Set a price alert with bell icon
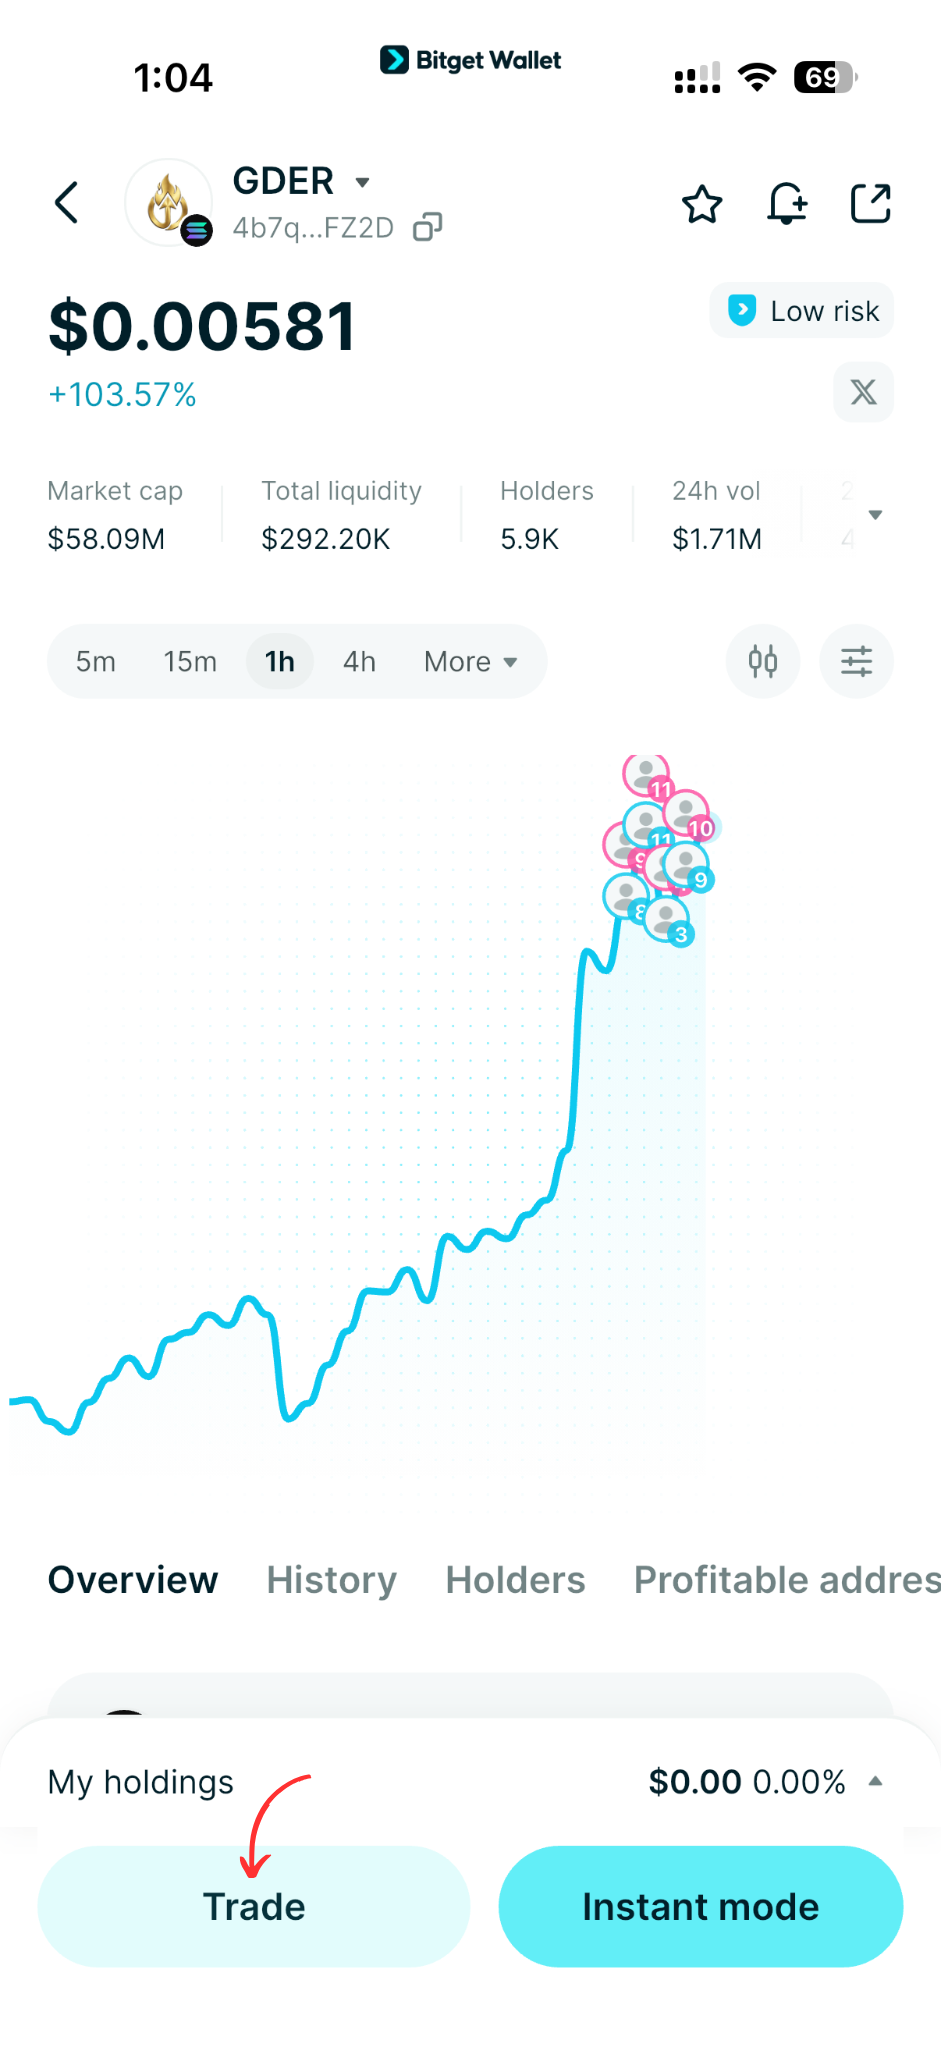The image size is (941, 2048). click(787, 204)
